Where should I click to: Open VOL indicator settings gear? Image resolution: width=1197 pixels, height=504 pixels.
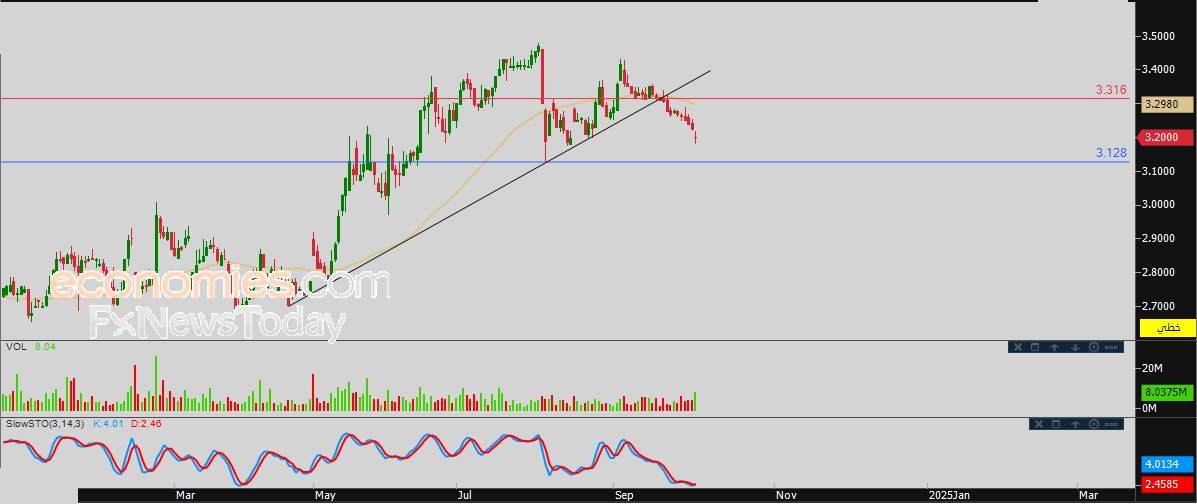1093,347
